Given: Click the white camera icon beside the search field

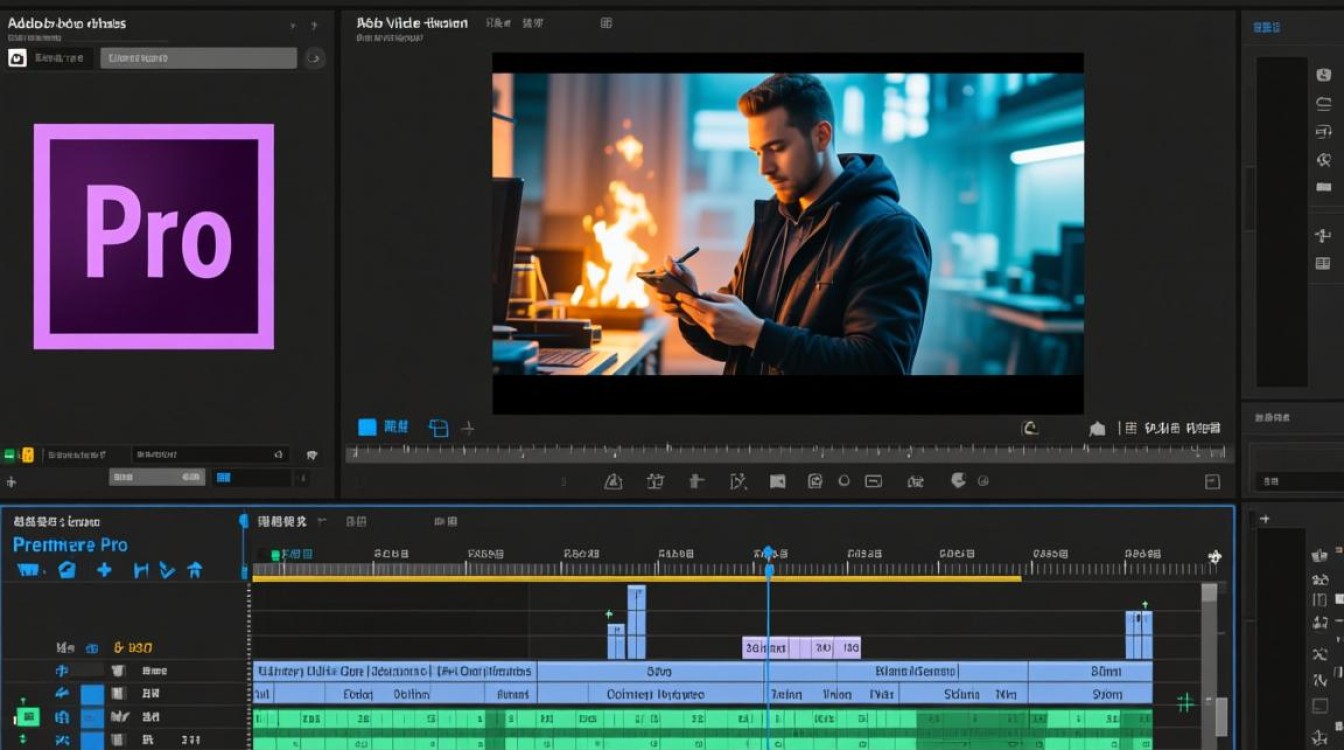Looking at the screenshot, I should pyautogui.click(x=17, y=58).
